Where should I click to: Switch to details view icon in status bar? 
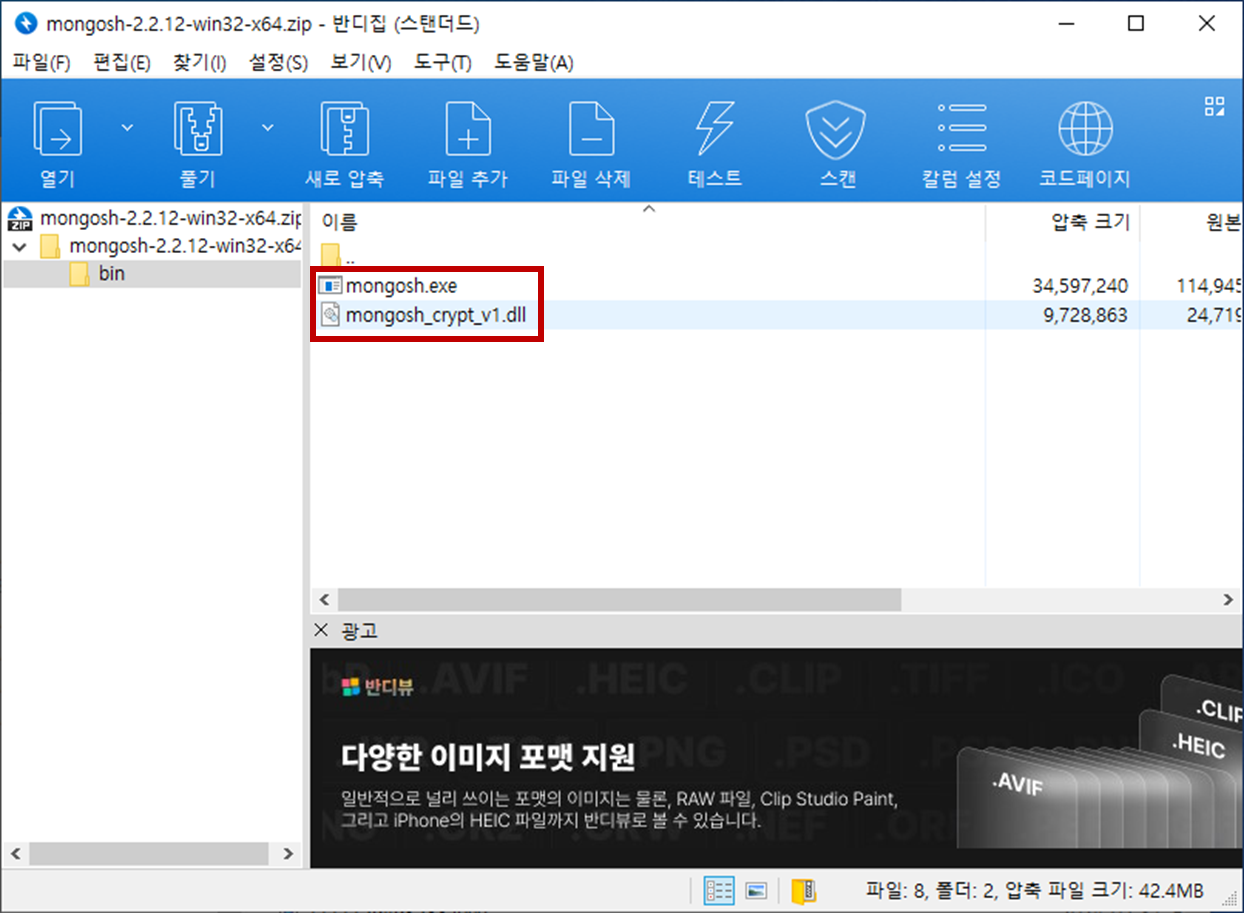tap(719, 890)
